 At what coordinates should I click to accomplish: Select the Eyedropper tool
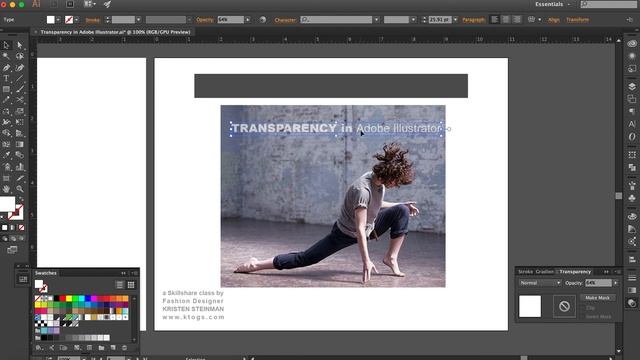(x=6, y=155)
